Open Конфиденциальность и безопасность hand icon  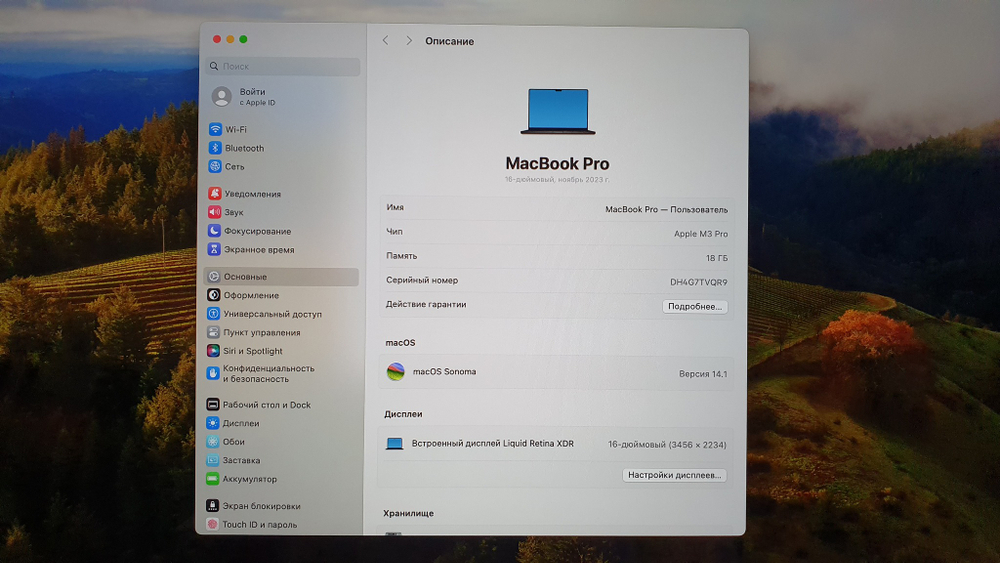[x=214, y=373]
